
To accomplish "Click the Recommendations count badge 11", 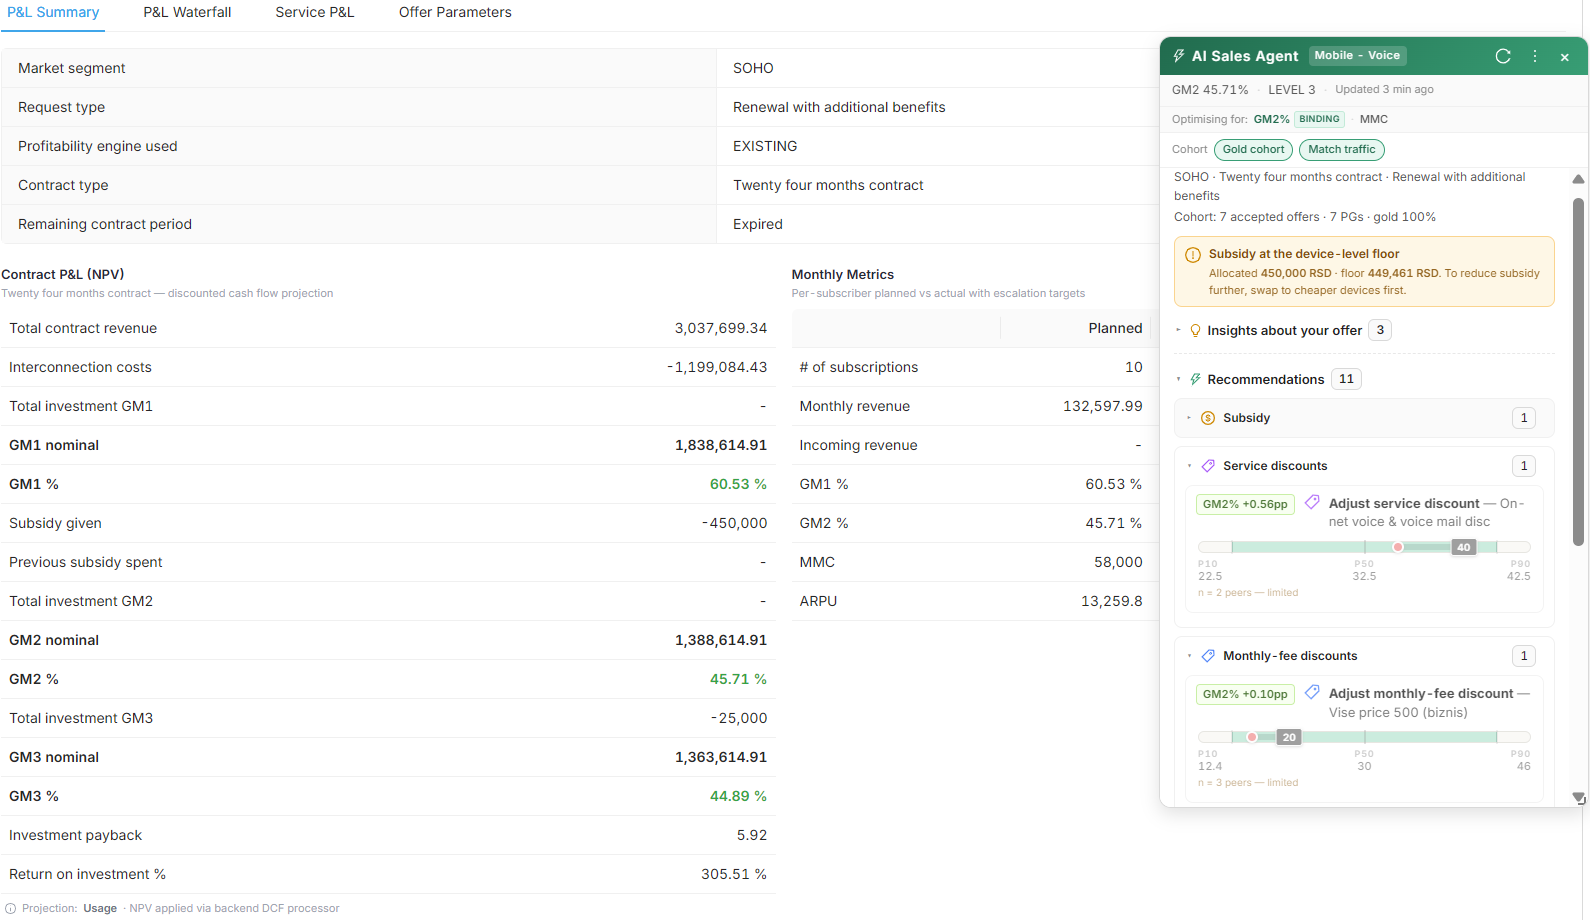I will 1346,379.
